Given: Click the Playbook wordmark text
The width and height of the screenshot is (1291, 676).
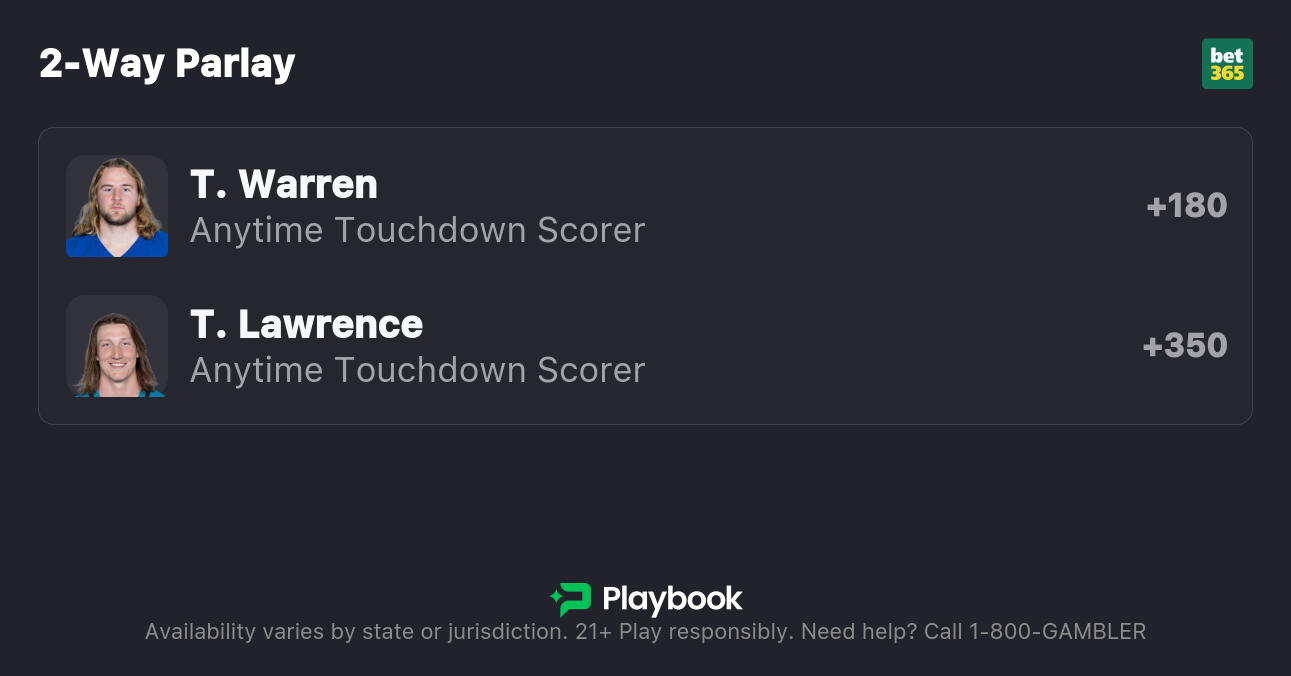Looking at the screenshot, I should (x=672, y=599).
